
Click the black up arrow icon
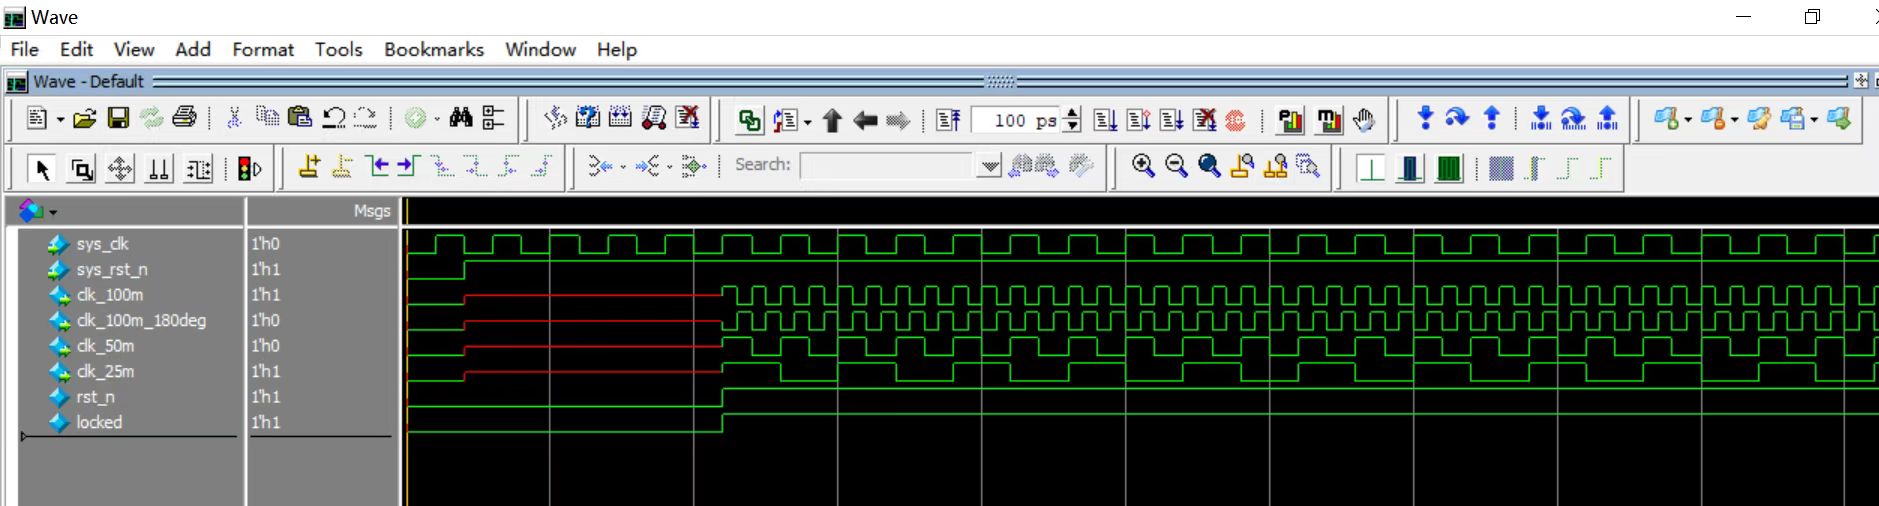[x=832, y=121]
